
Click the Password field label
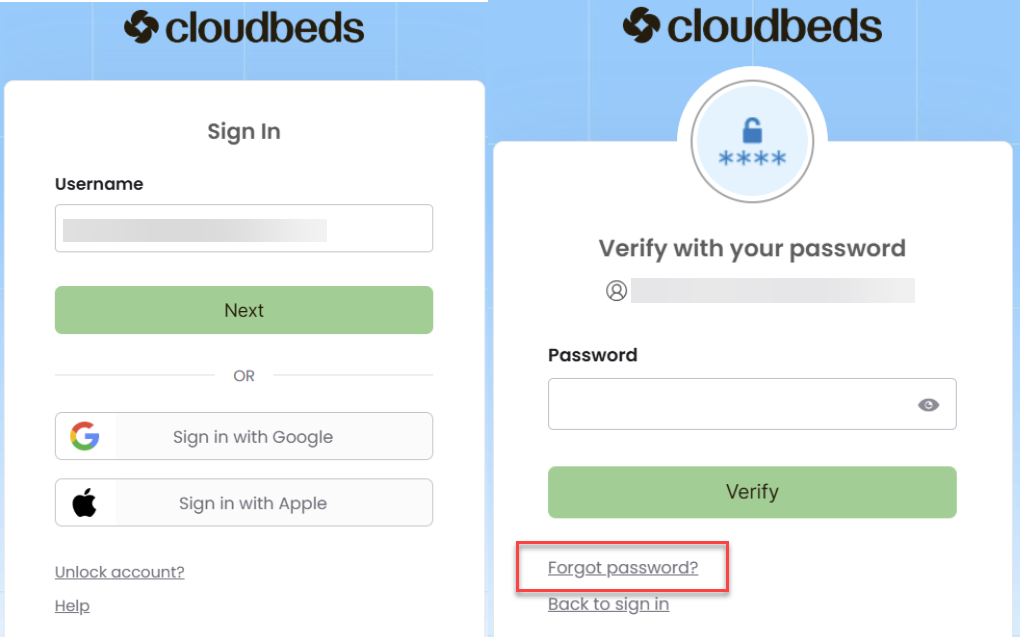tap(593, 355)
